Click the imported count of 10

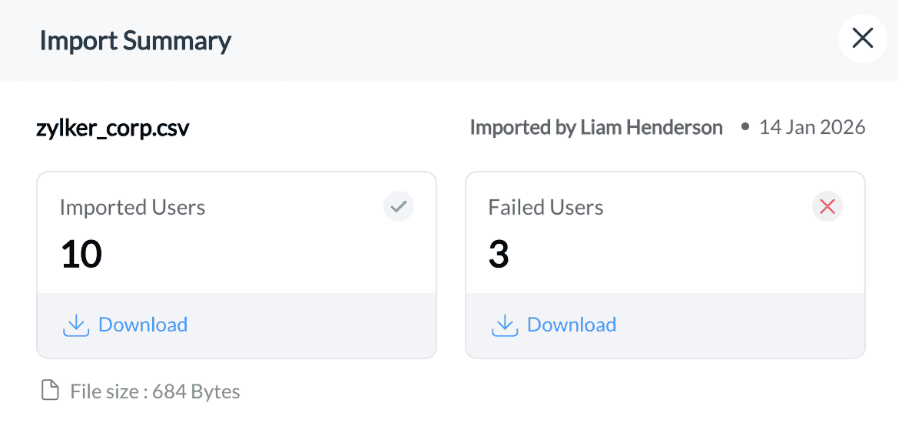(x=81, y=254)
